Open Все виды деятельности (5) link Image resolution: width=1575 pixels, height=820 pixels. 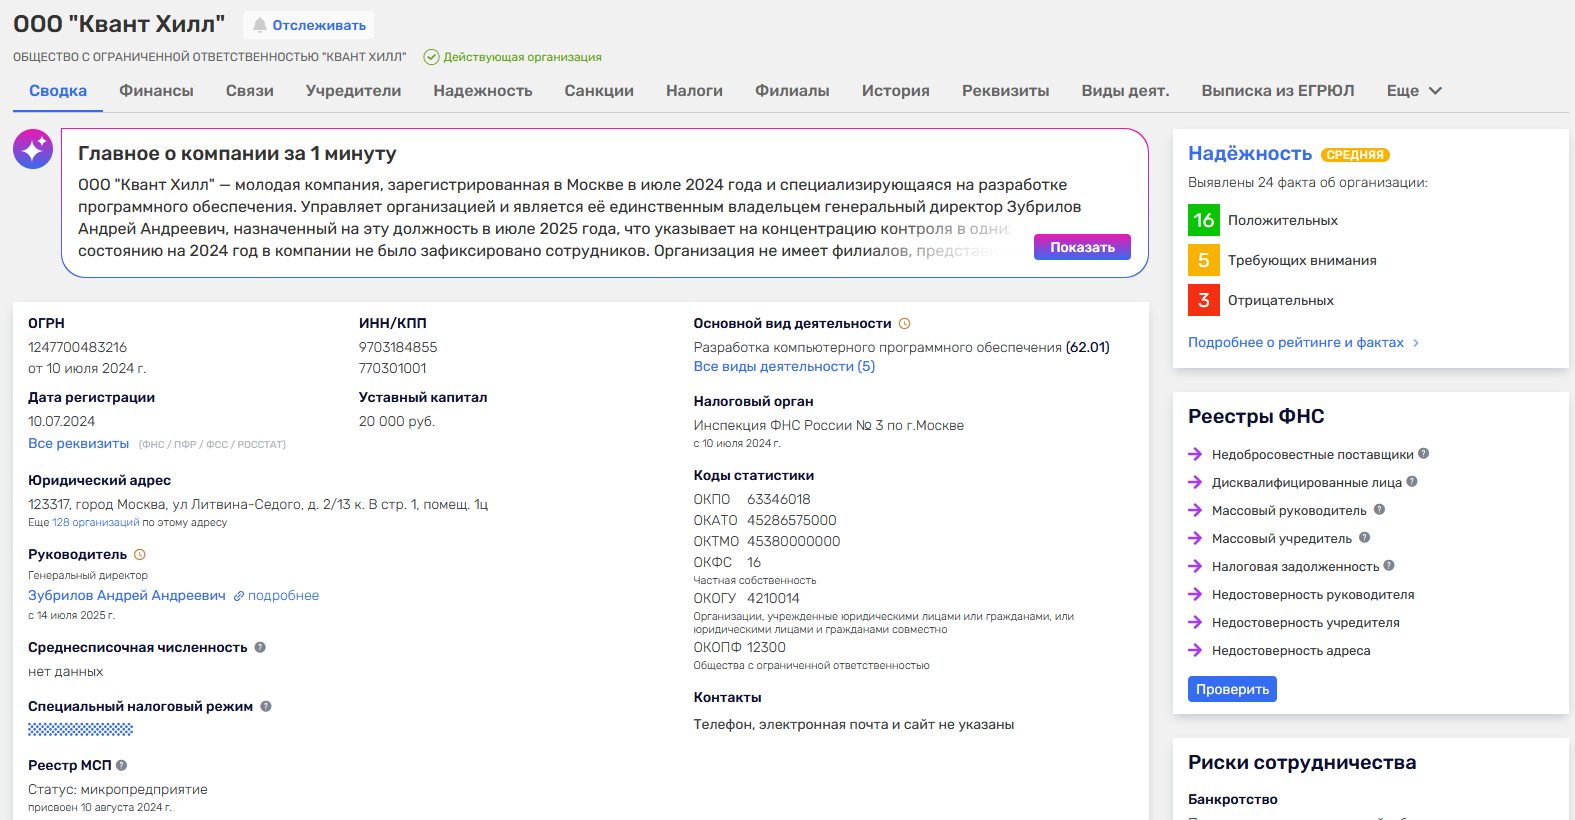tap(784, 367)
